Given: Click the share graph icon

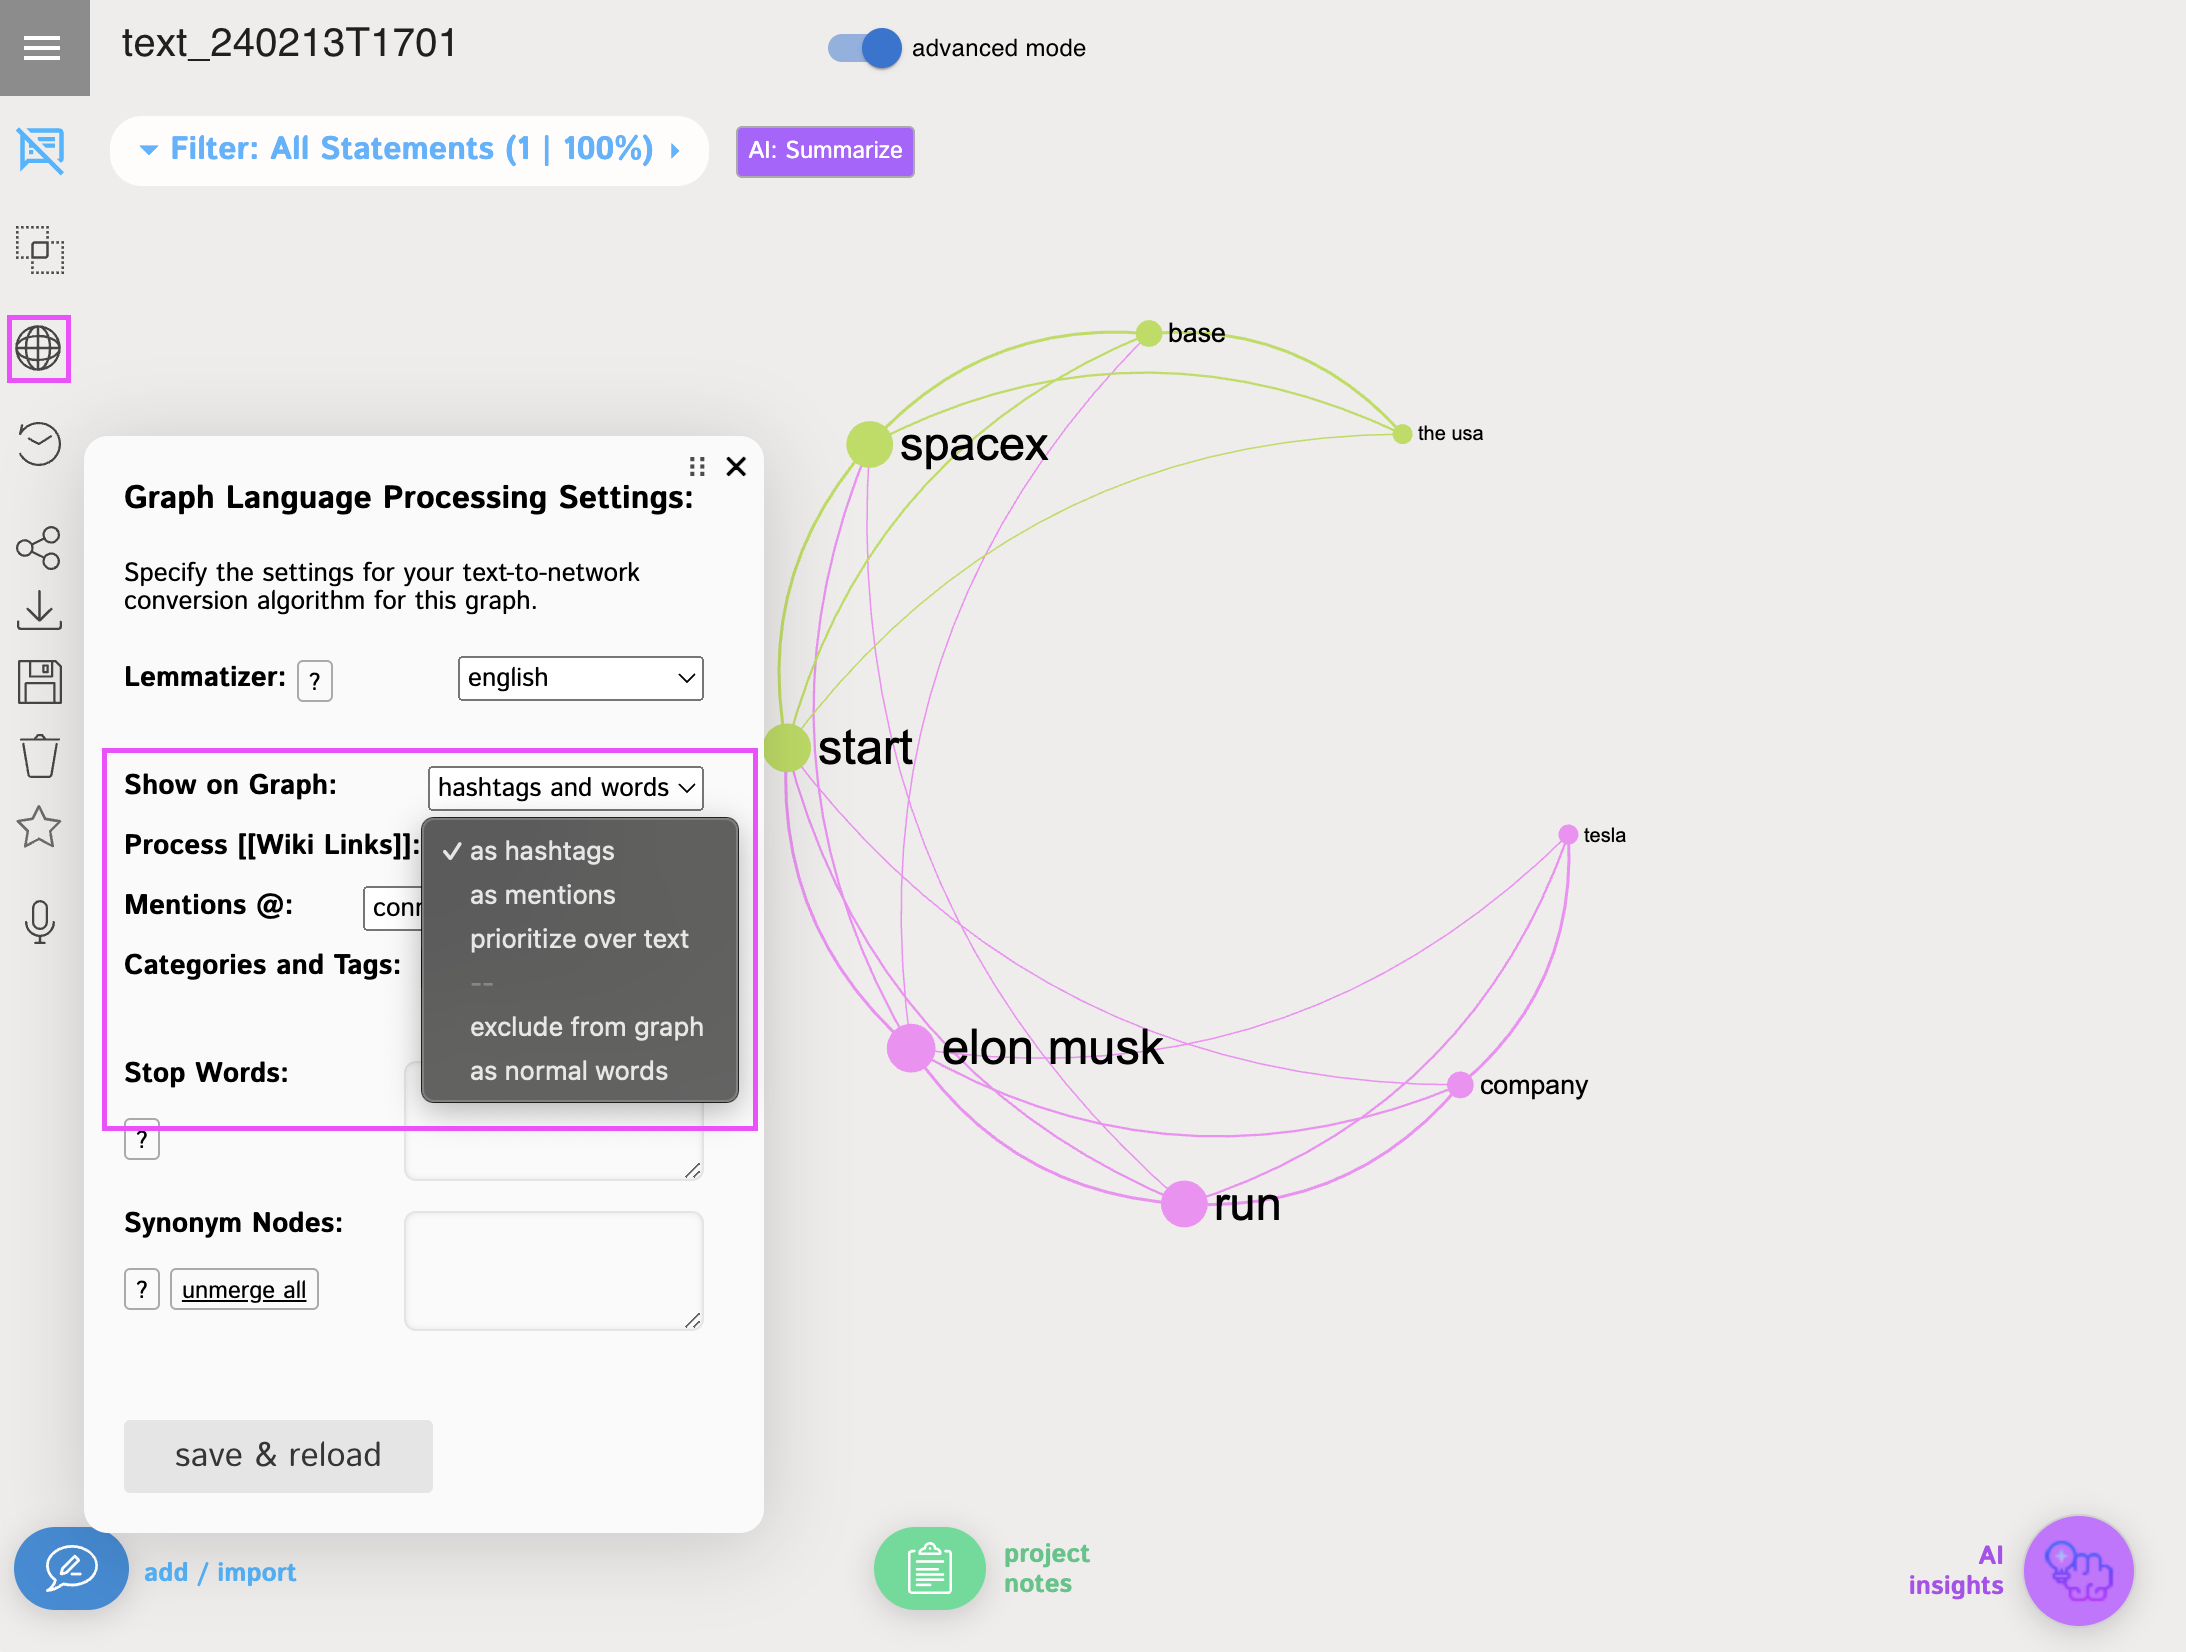Looking at the screenshot, I should click(39, 548).
